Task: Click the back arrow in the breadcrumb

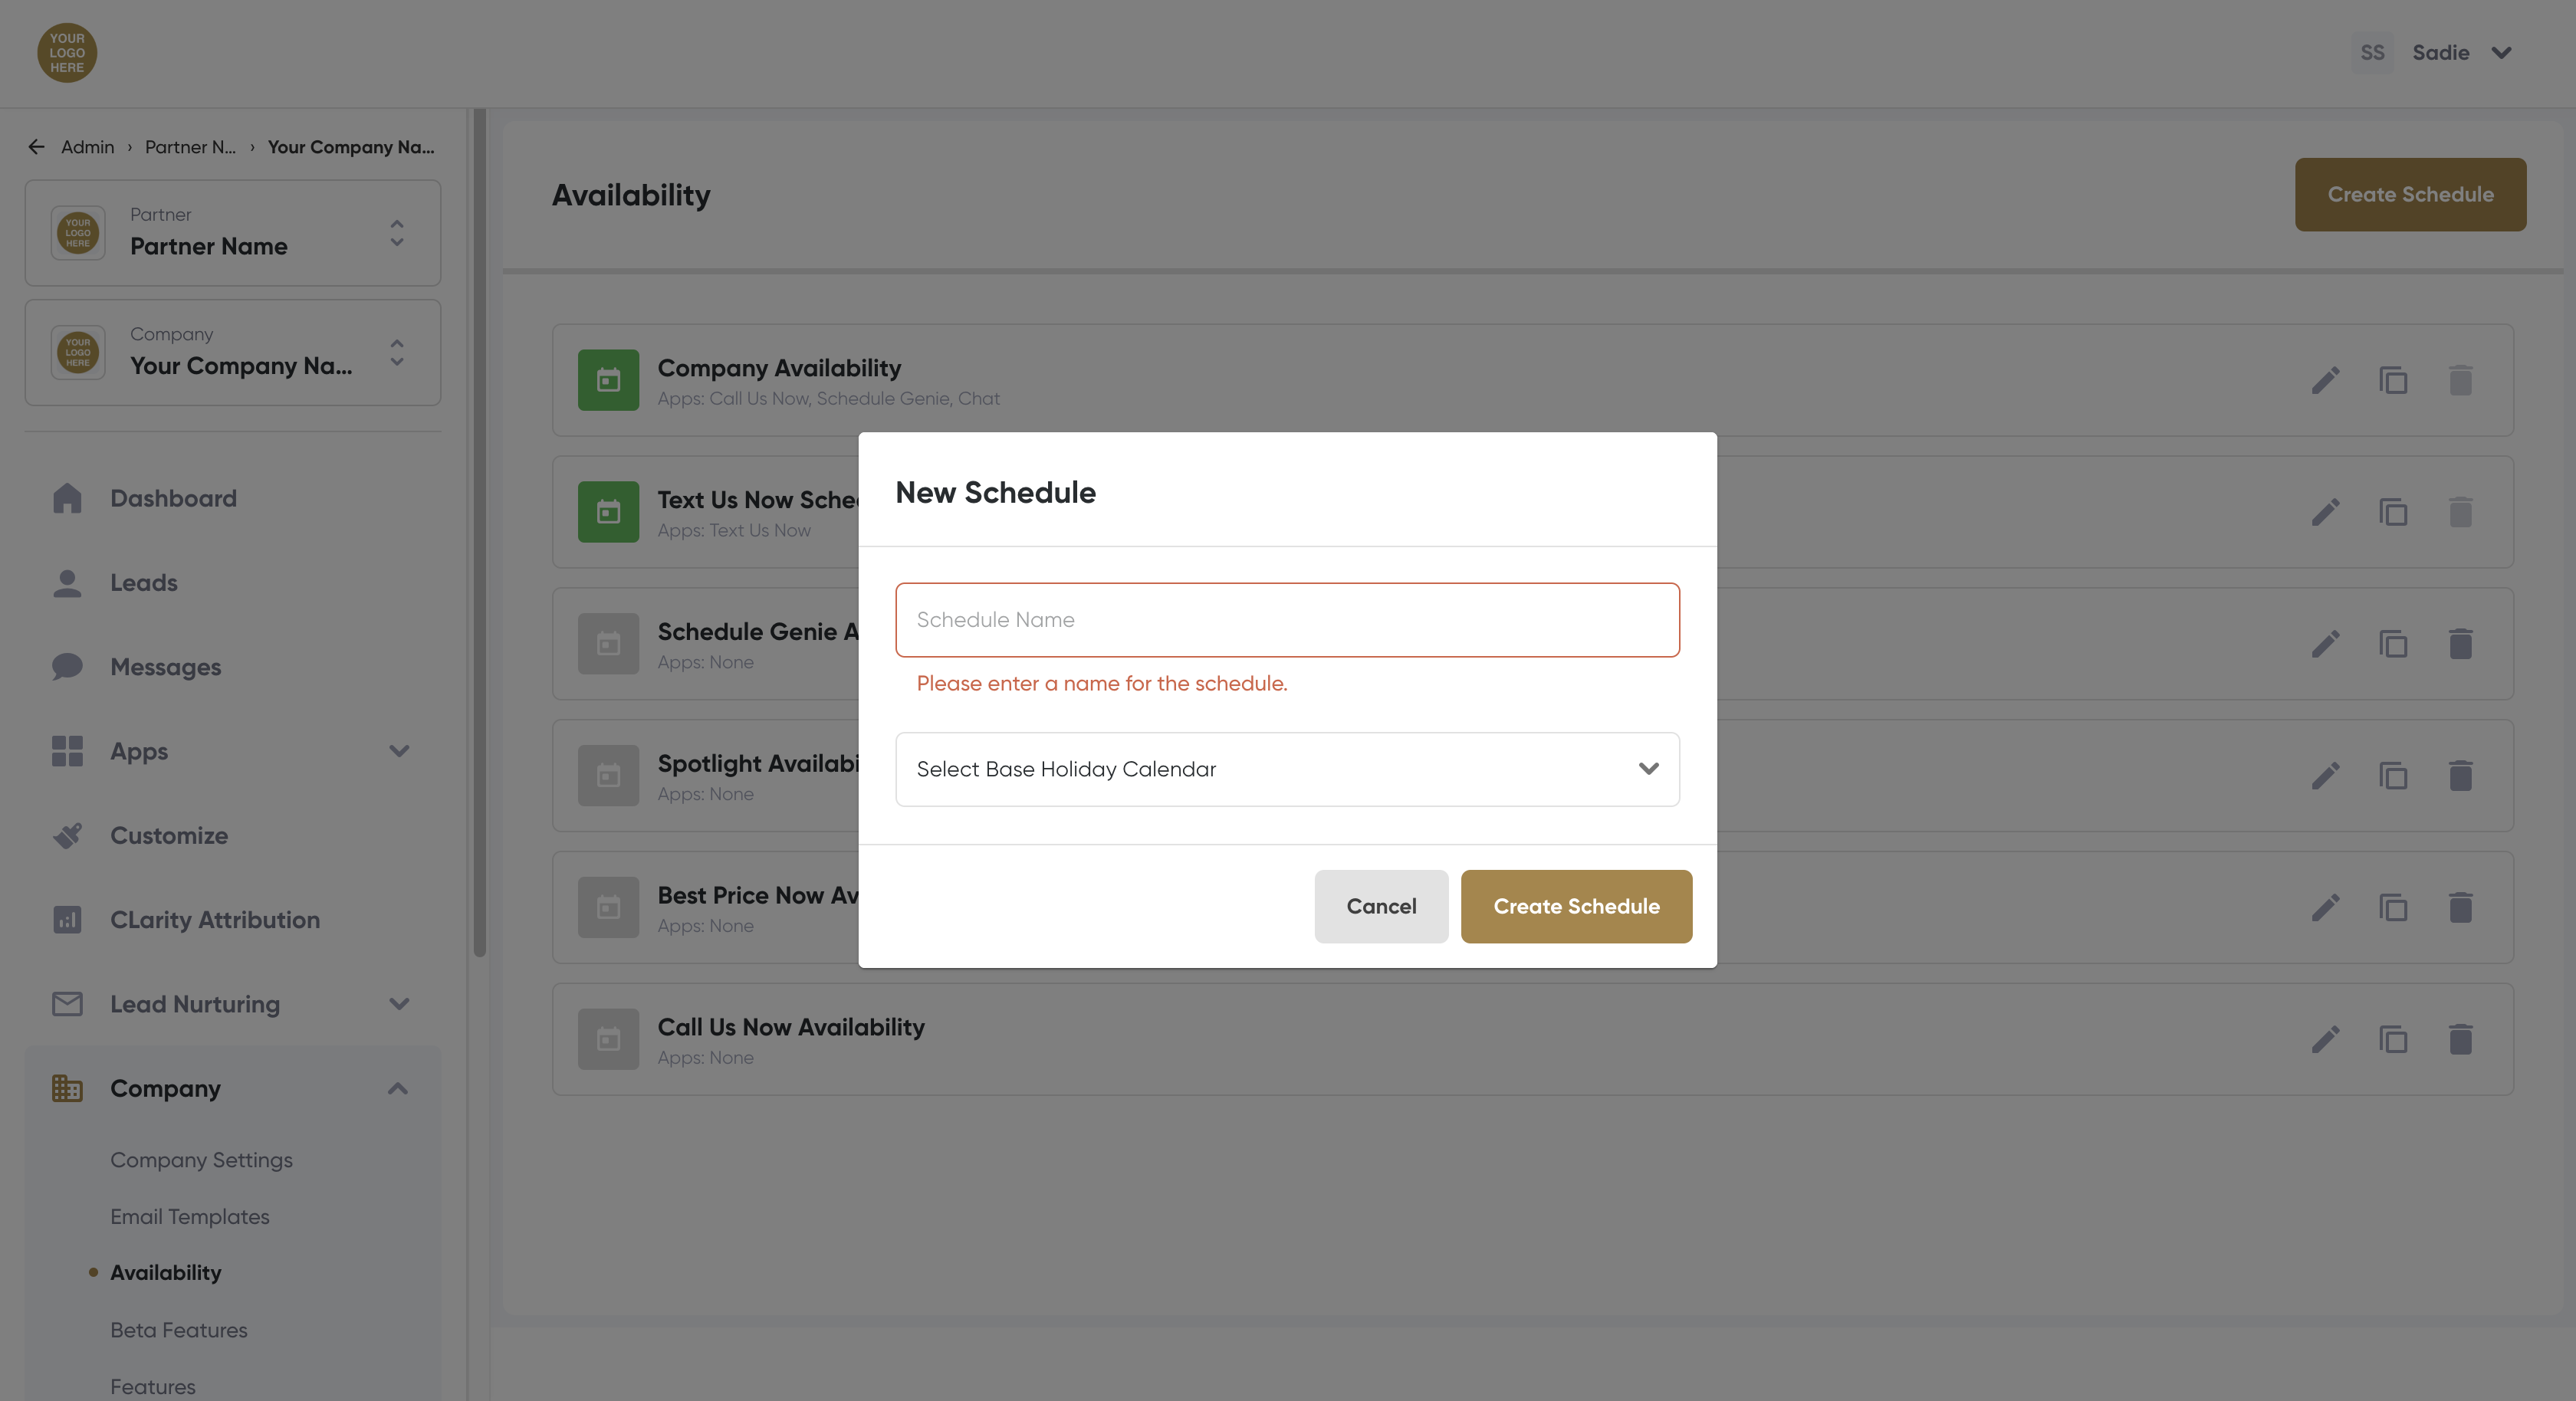Action: pyautogui.click(x=37, y=147)
